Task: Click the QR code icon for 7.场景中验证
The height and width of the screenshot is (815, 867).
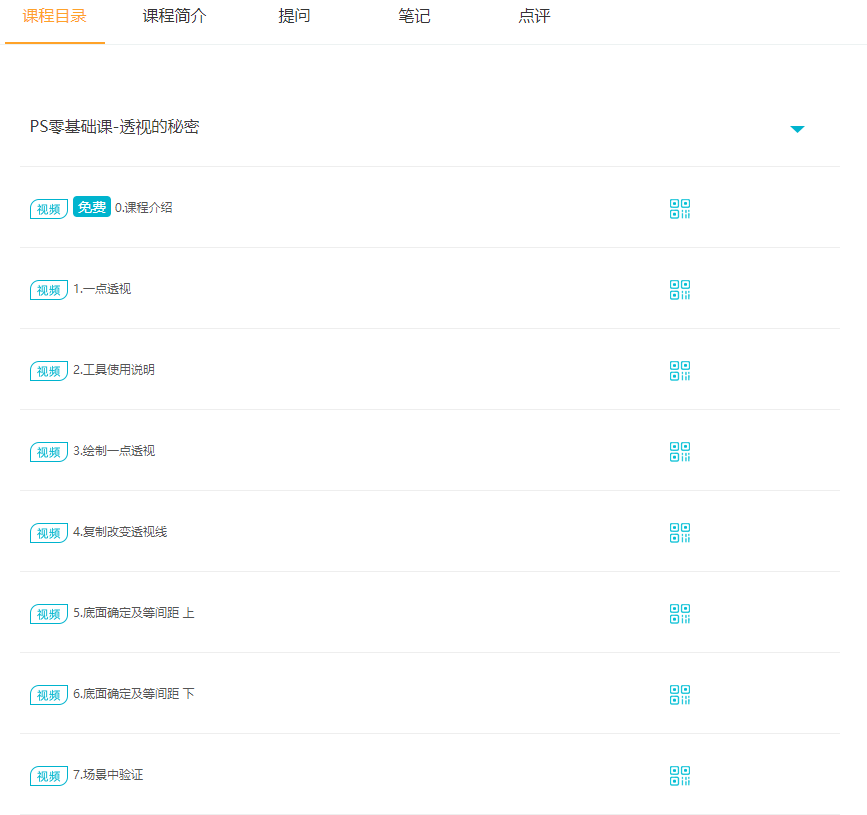Action: coord(679,776)
